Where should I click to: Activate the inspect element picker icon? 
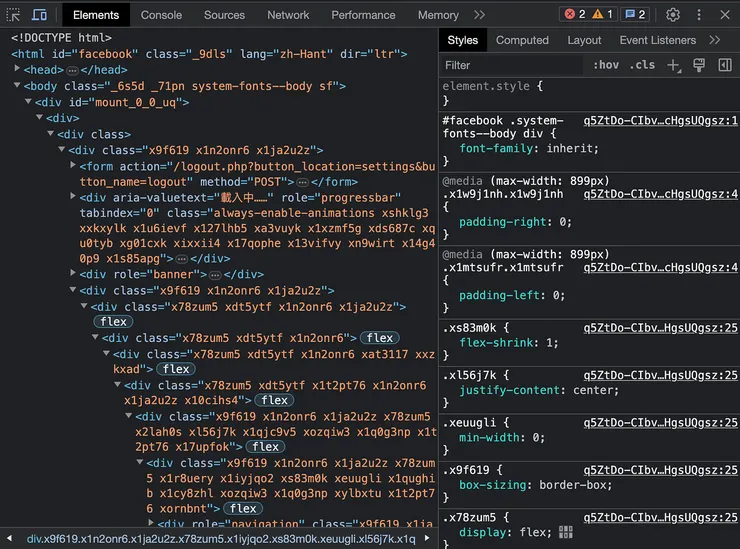click(x=14, y=15)
